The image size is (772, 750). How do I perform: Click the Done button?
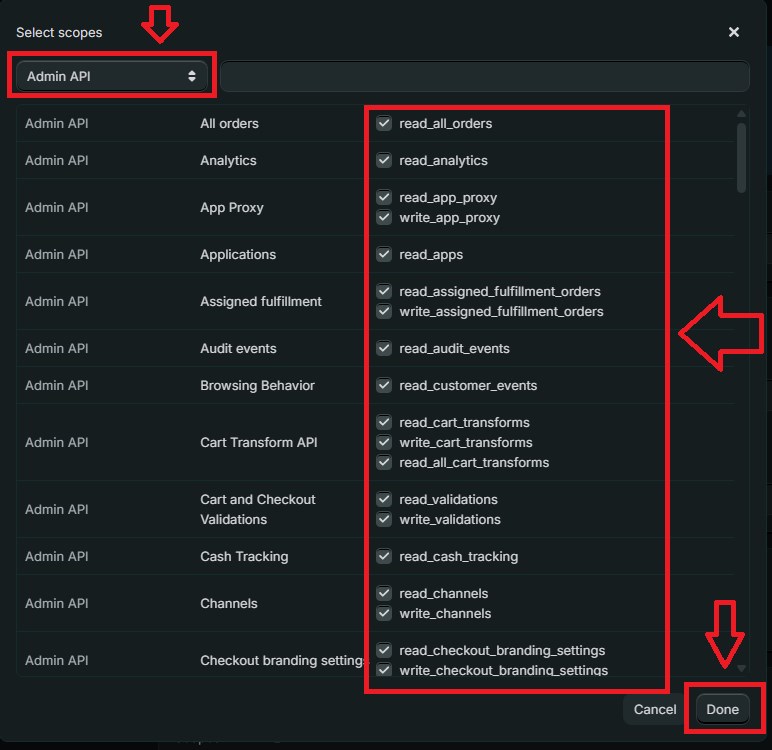(x=722, y=710)
